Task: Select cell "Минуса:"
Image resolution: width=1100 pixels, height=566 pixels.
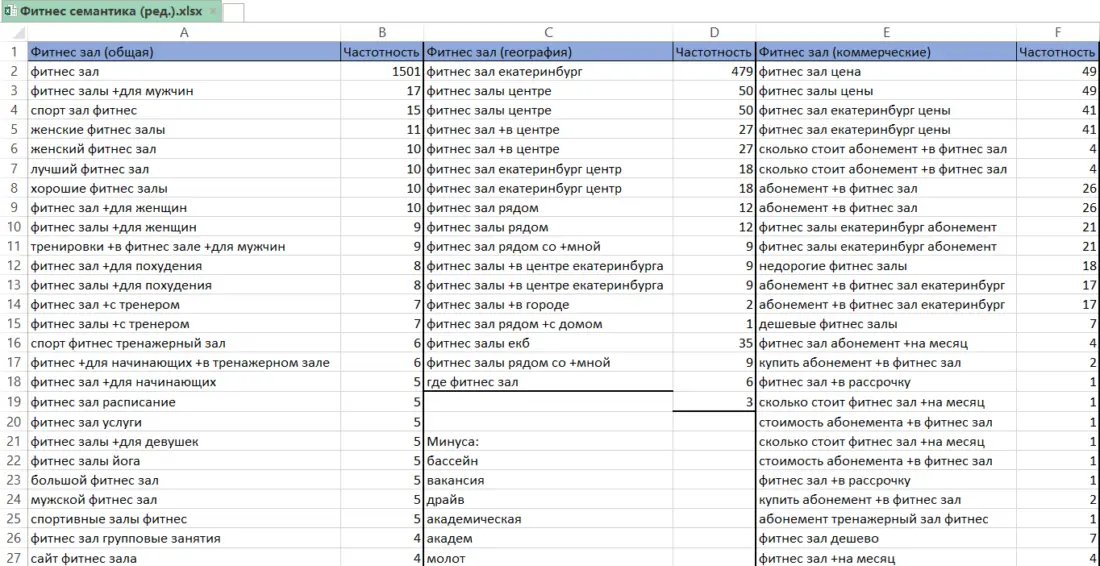Action: pos(548,442)
